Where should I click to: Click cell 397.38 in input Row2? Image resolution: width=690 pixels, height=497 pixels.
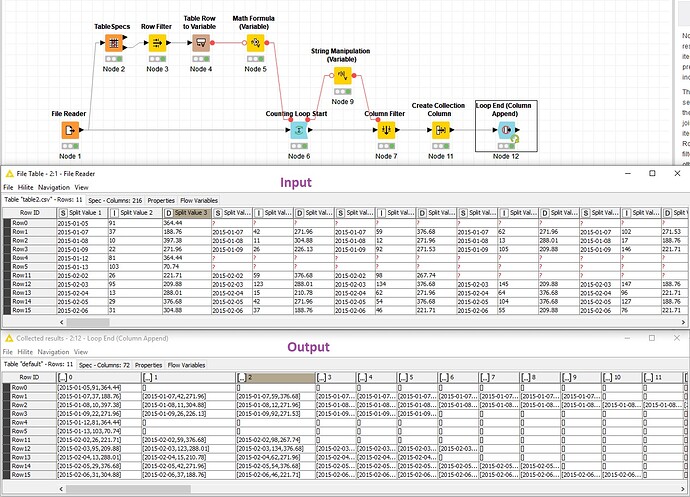187,241
